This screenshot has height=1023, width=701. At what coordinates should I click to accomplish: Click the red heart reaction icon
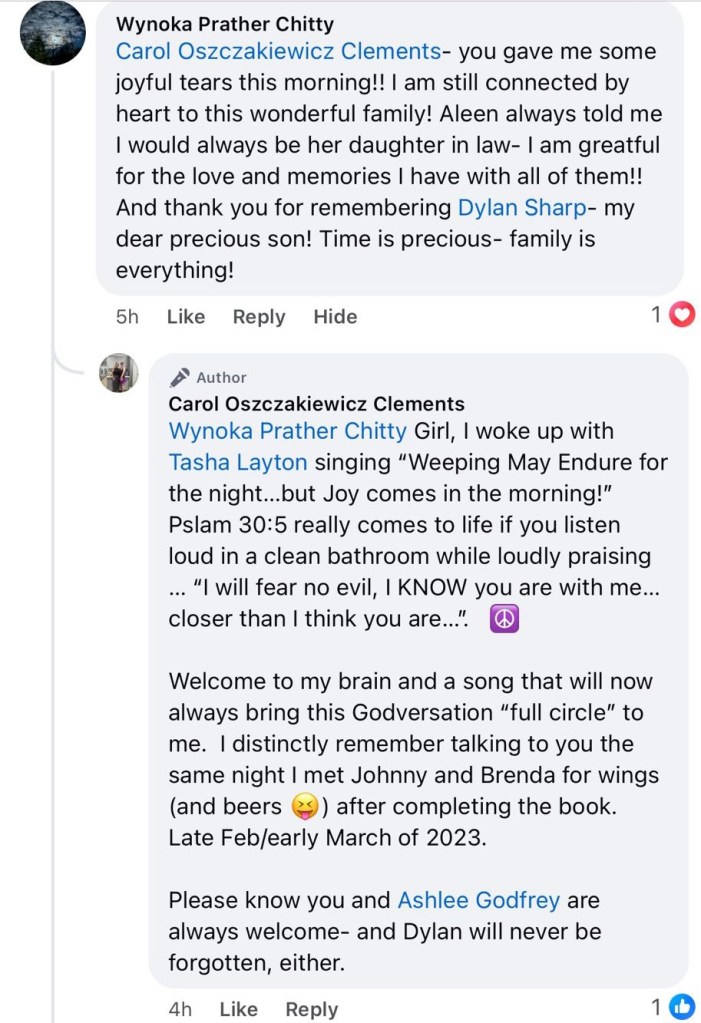(683, 315)
